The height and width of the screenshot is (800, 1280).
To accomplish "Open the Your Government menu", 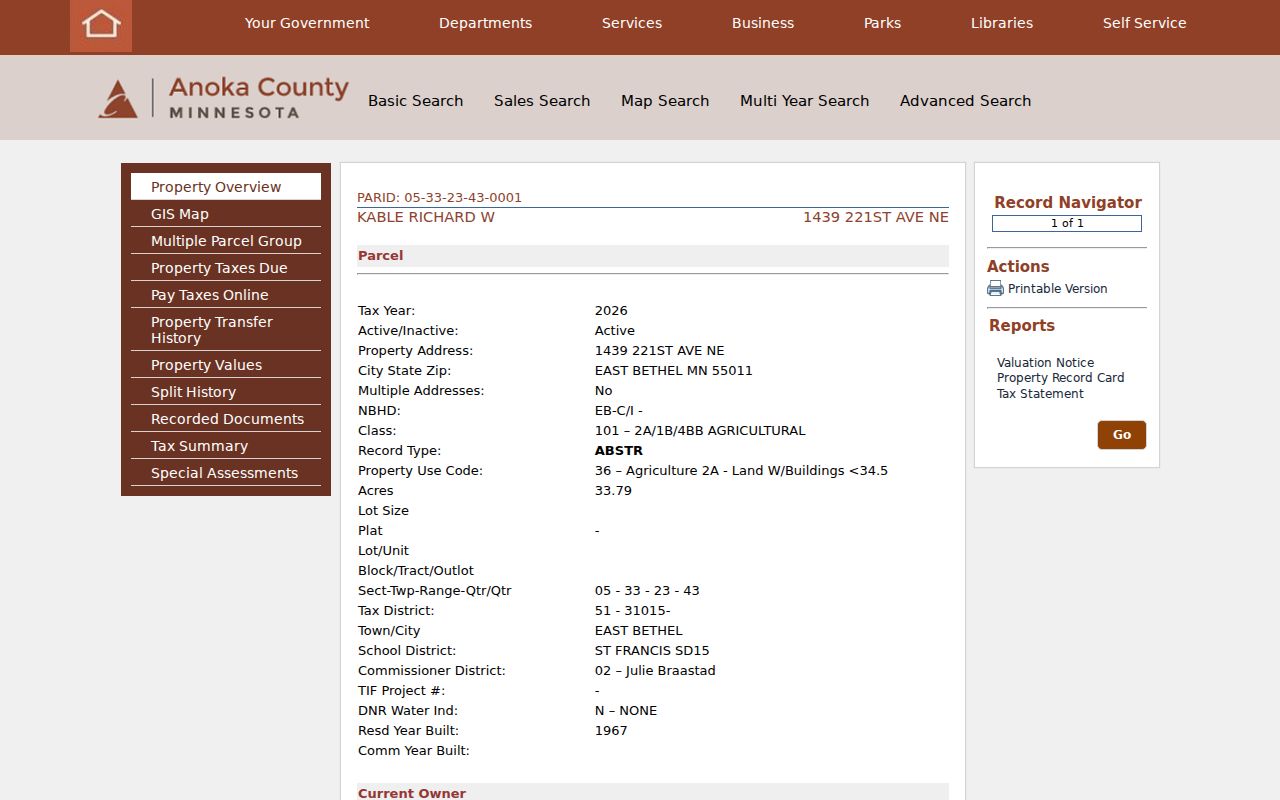I will [307, 23].
